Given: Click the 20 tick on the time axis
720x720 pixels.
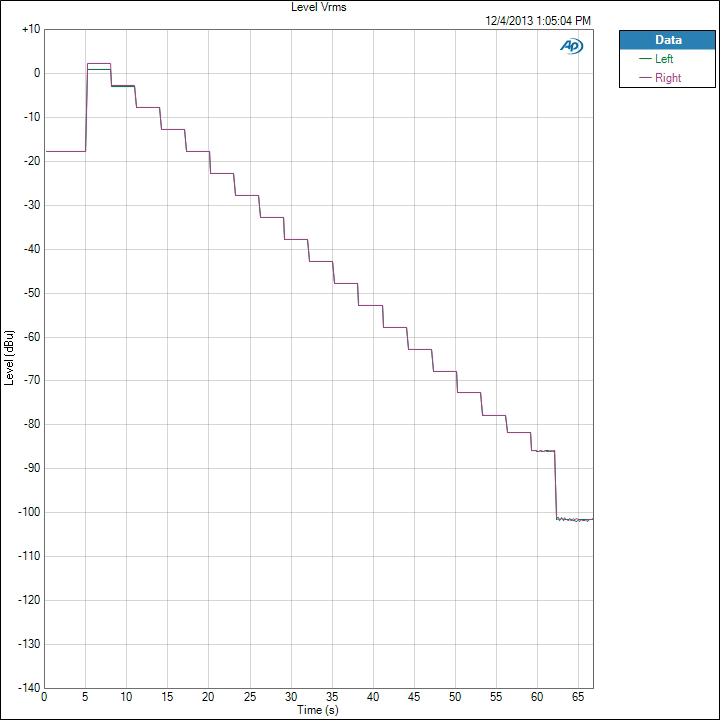Looking at the screenshot, I should [x=208, y=697].
